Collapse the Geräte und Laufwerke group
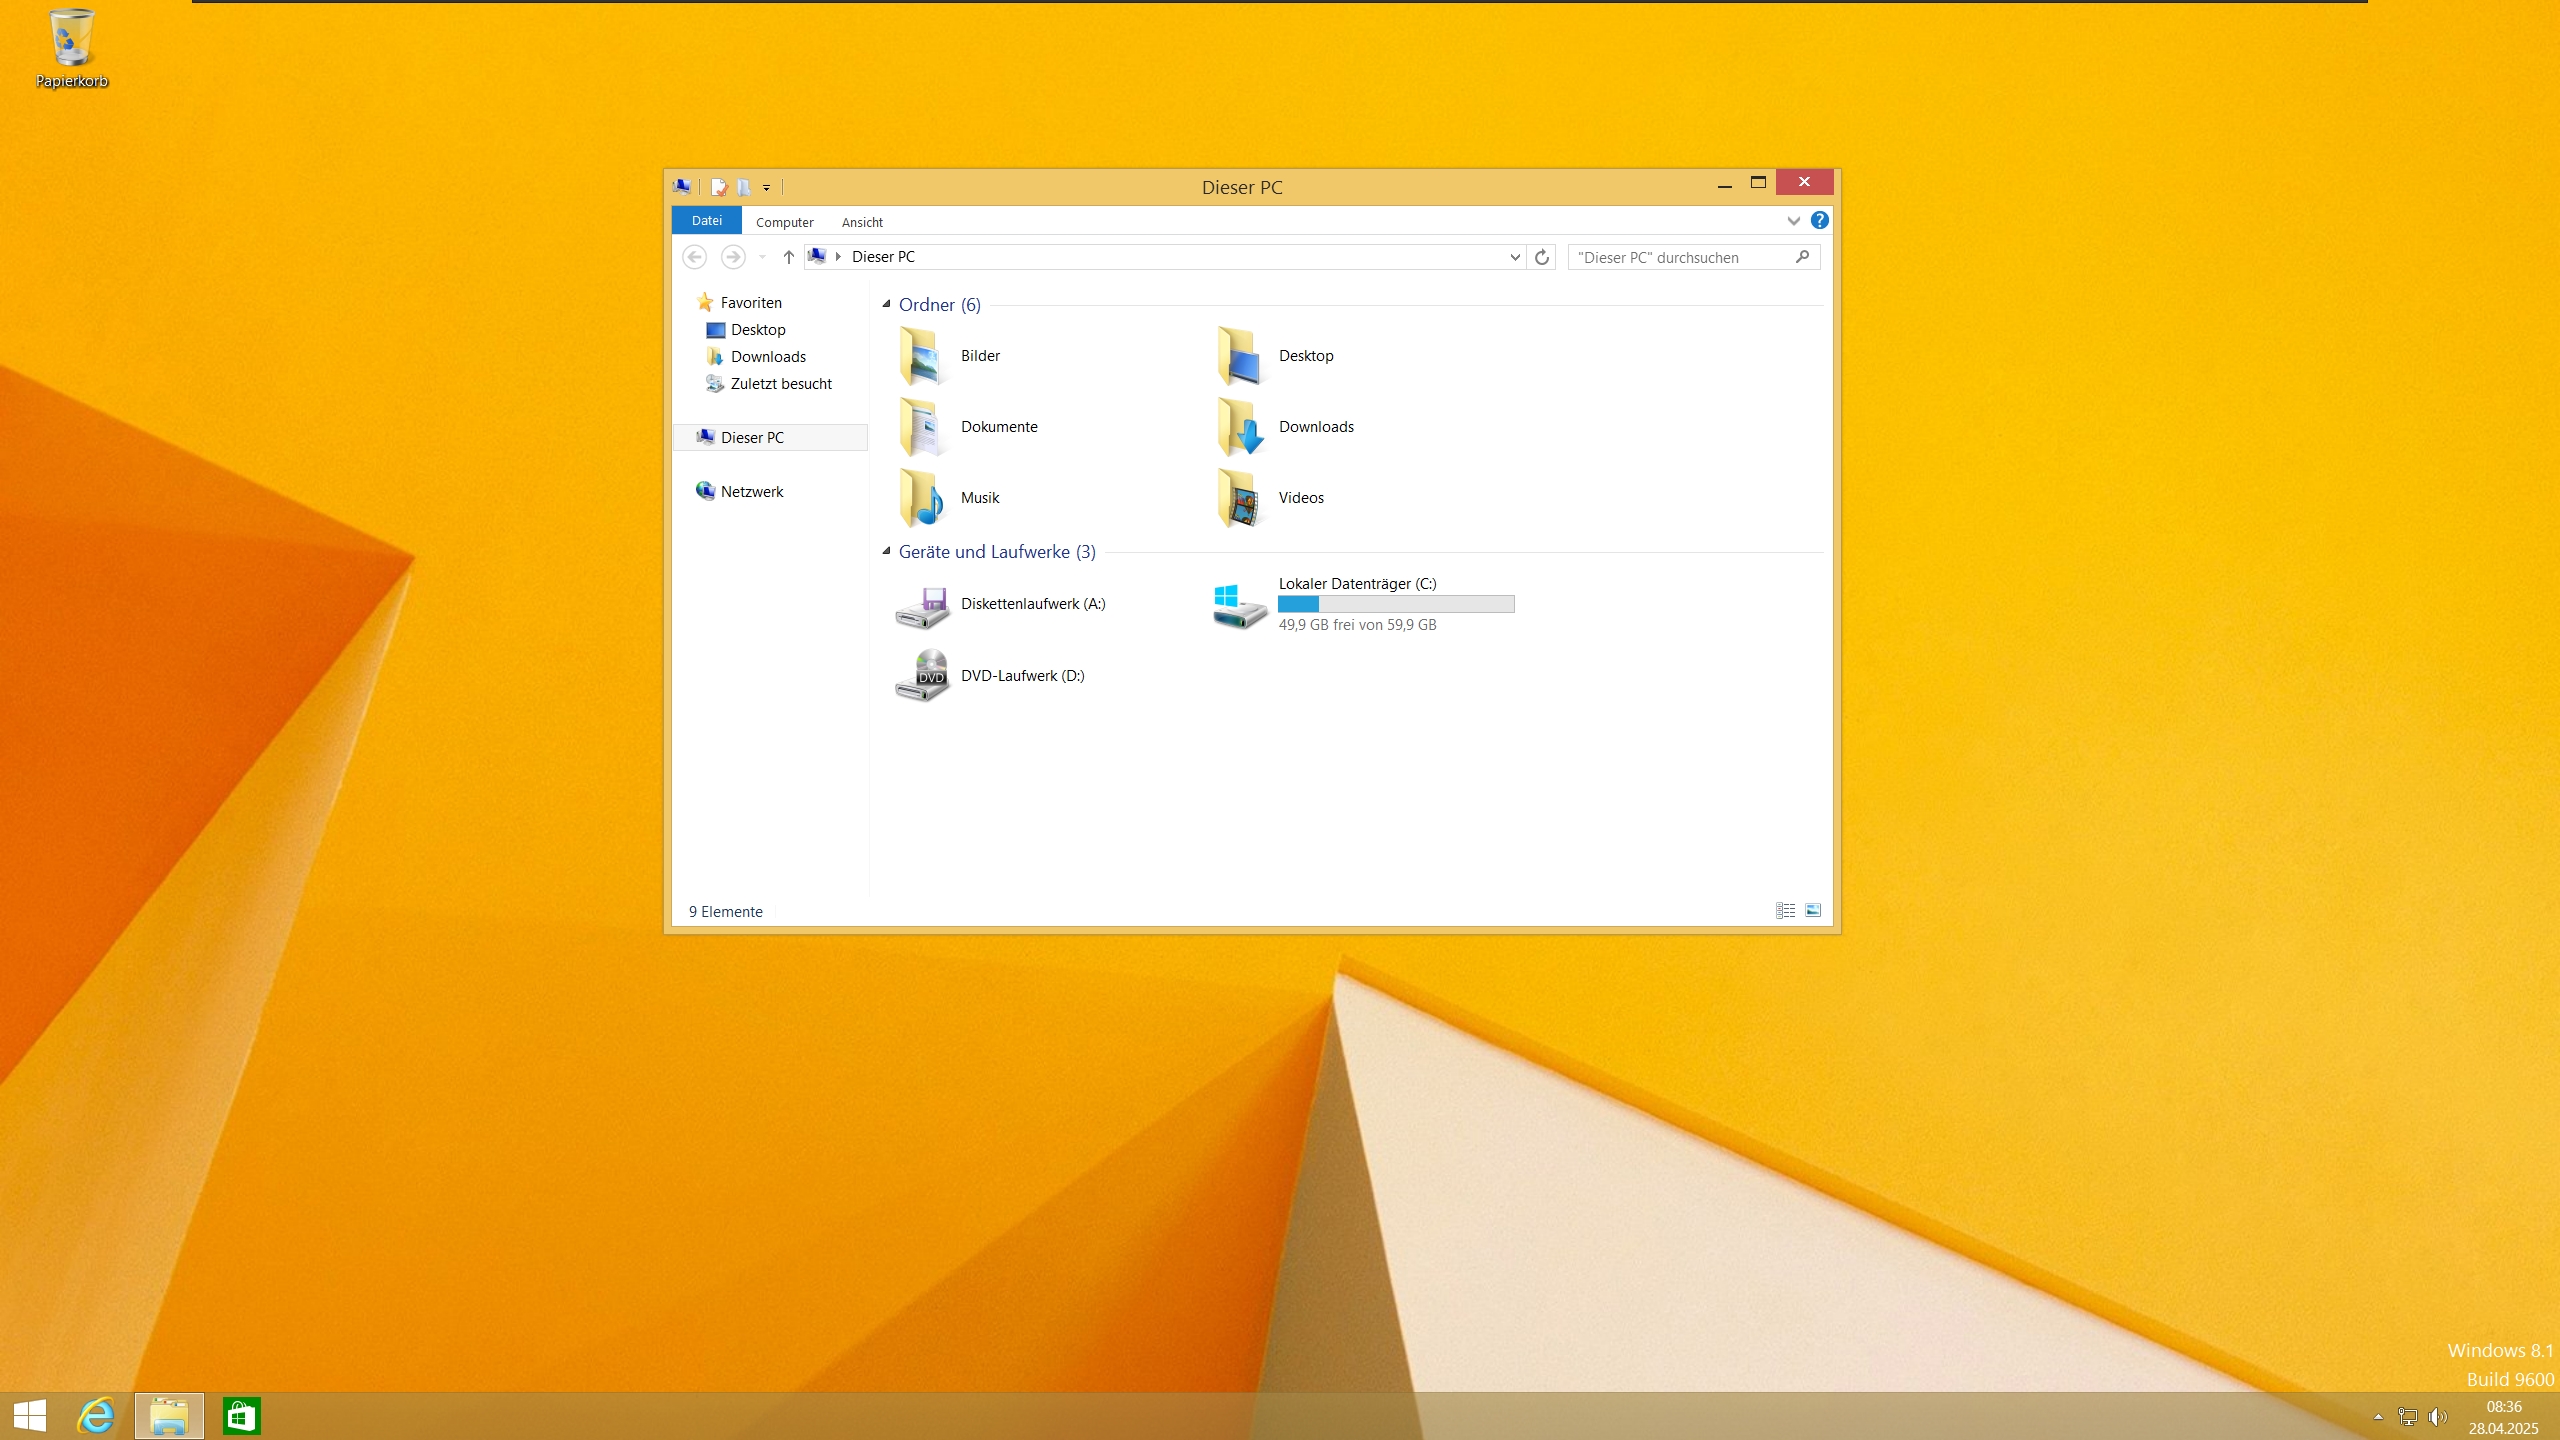The height and width of the screenshot is (1440, 2560). [886, 551]
